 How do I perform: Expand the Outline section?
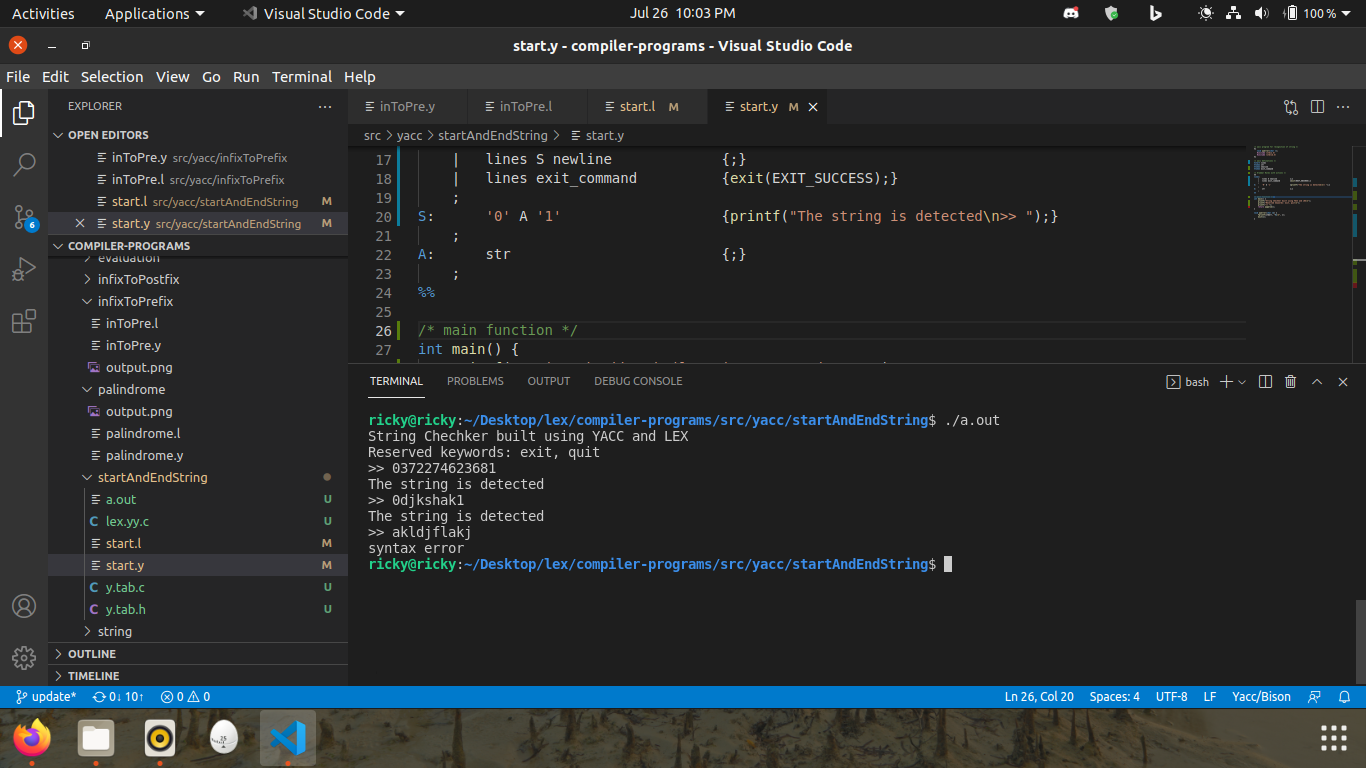(x=198, y=654)
